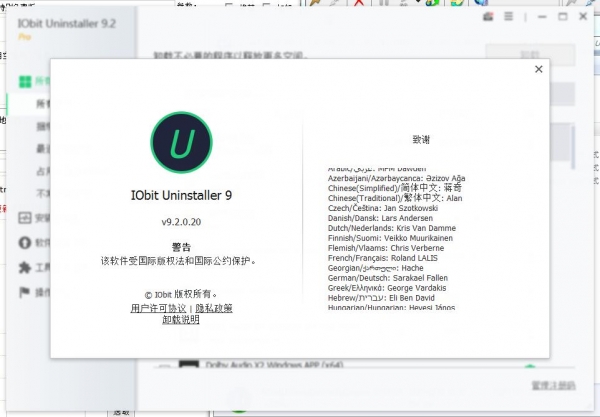Click the French credits row Roland LALIS
Screen dimensions: 600x417
pos(383,258)
